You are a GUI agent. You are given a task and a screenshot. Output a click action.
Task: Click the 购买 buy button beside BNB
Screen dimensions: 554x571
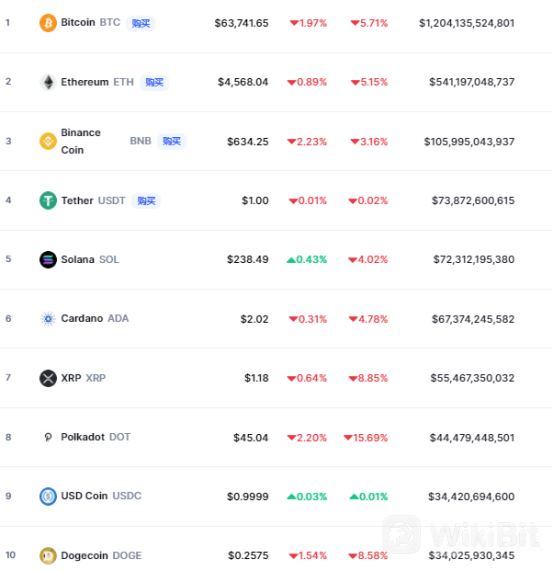click(172, 141)
